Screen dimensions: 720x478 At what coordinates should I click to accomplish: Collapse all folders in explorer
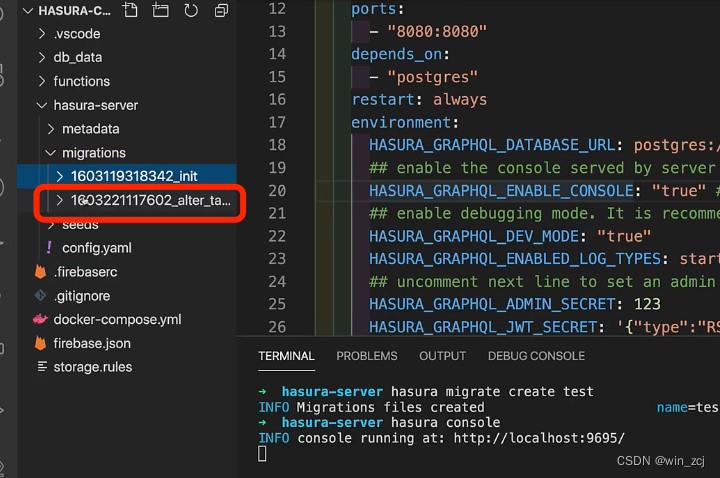(221, 10)
